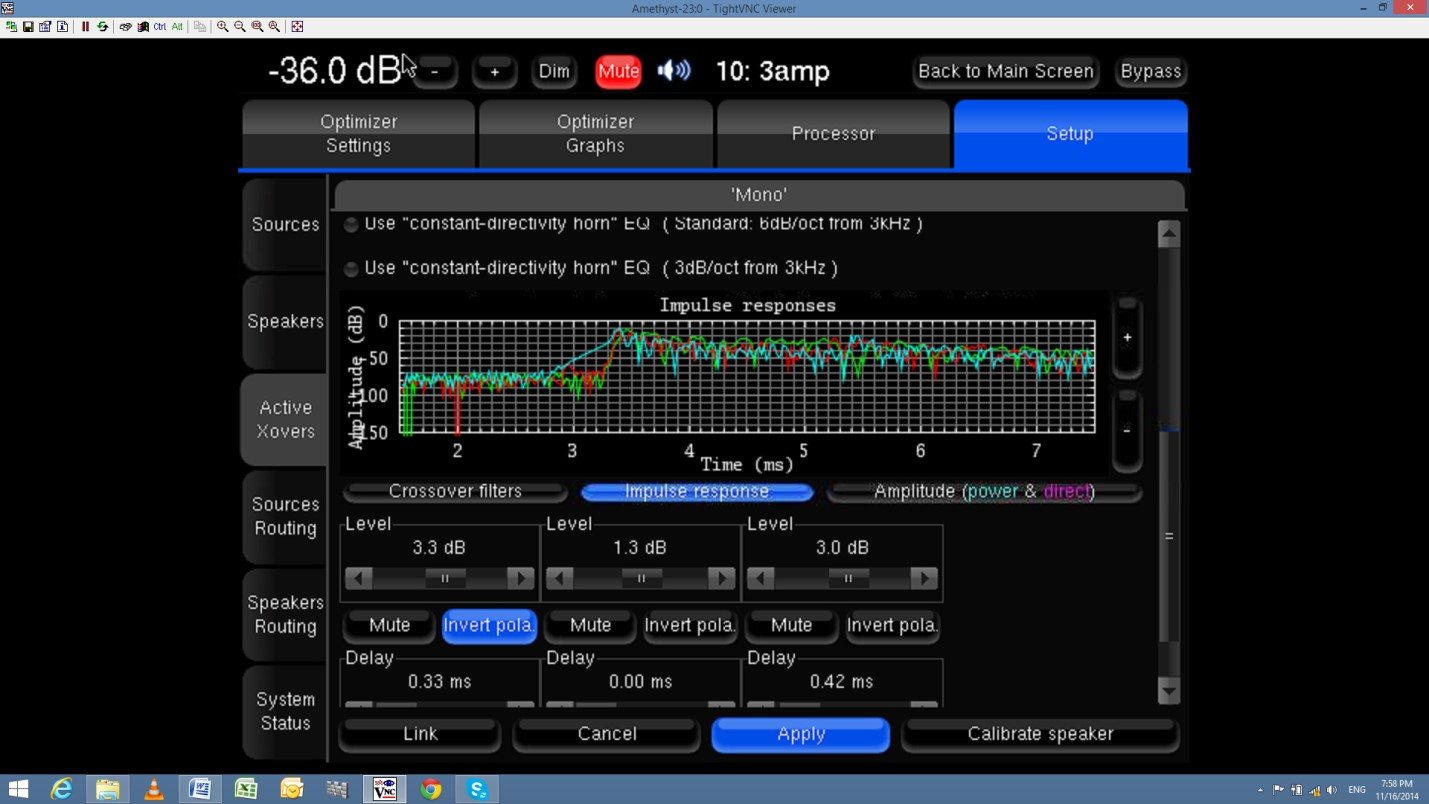Toggle the Bypass button

tap(1151, 71)
